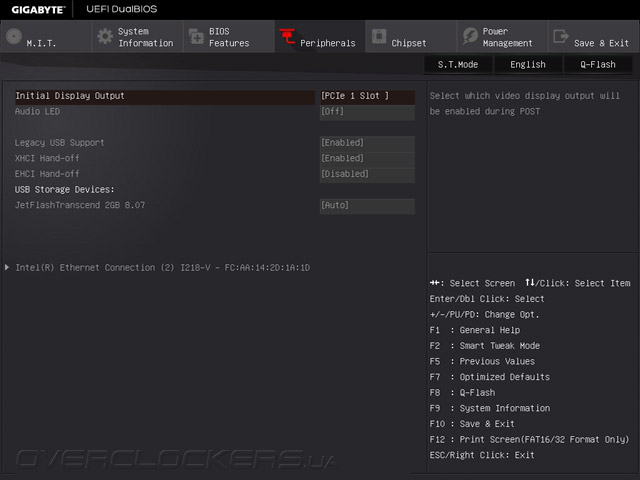Change the Legacy USB Support Enabled value
Screen dimensions: 640x480
367,142
